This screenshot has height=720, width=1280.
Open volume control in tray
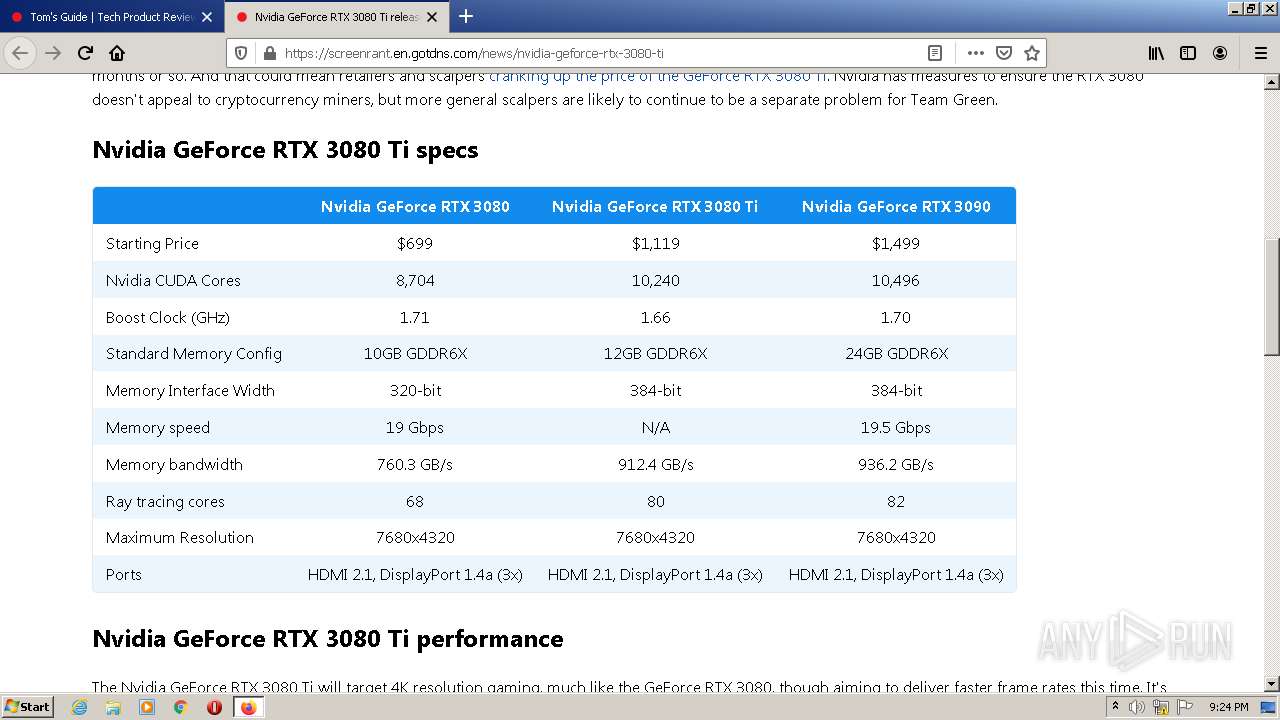[1137, 707]
